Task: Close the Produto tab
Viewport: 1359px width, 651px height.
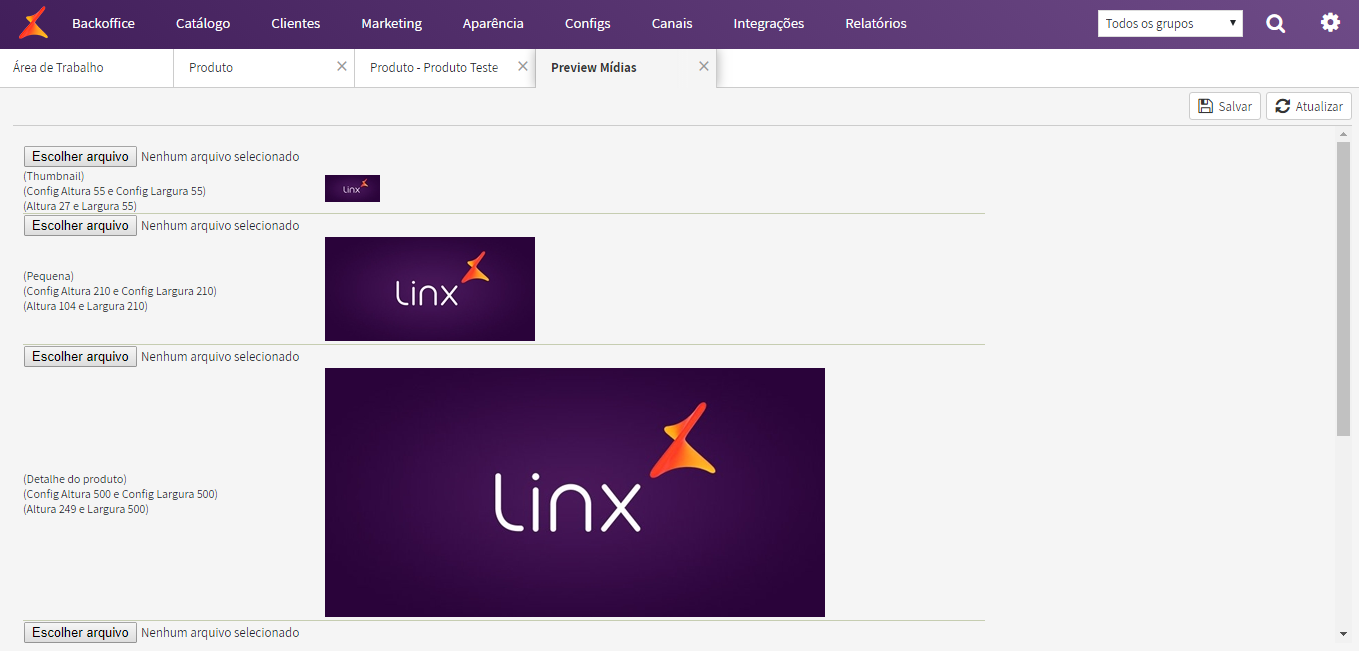Action: coord(342,66)
